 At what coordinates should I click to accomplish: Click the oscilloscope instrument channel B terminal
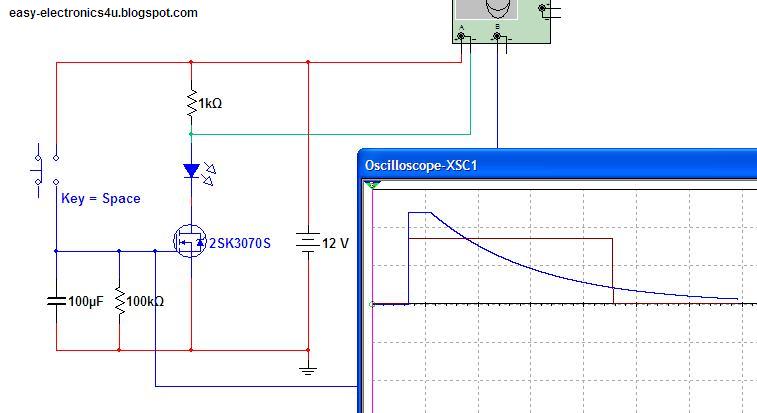497,36
